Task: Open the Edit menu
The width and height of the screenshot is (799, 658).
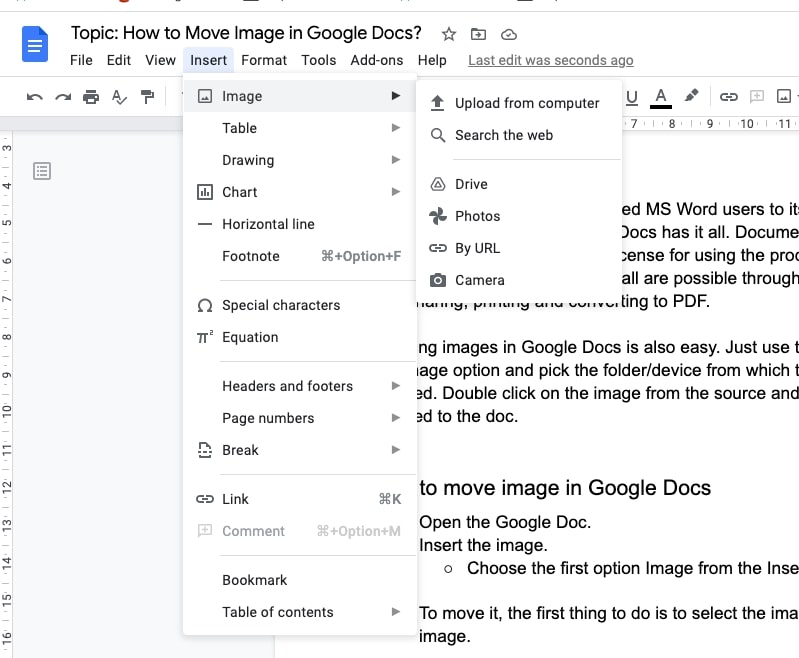Action: click(x=119, y=60)
